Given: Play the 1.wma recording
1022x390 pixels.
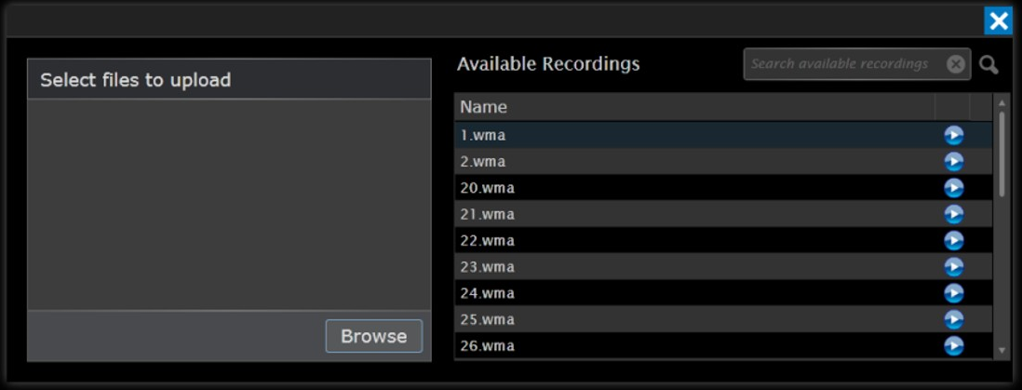Looking at the screenshot, I should pyautogui.click(x=954, y=136).
